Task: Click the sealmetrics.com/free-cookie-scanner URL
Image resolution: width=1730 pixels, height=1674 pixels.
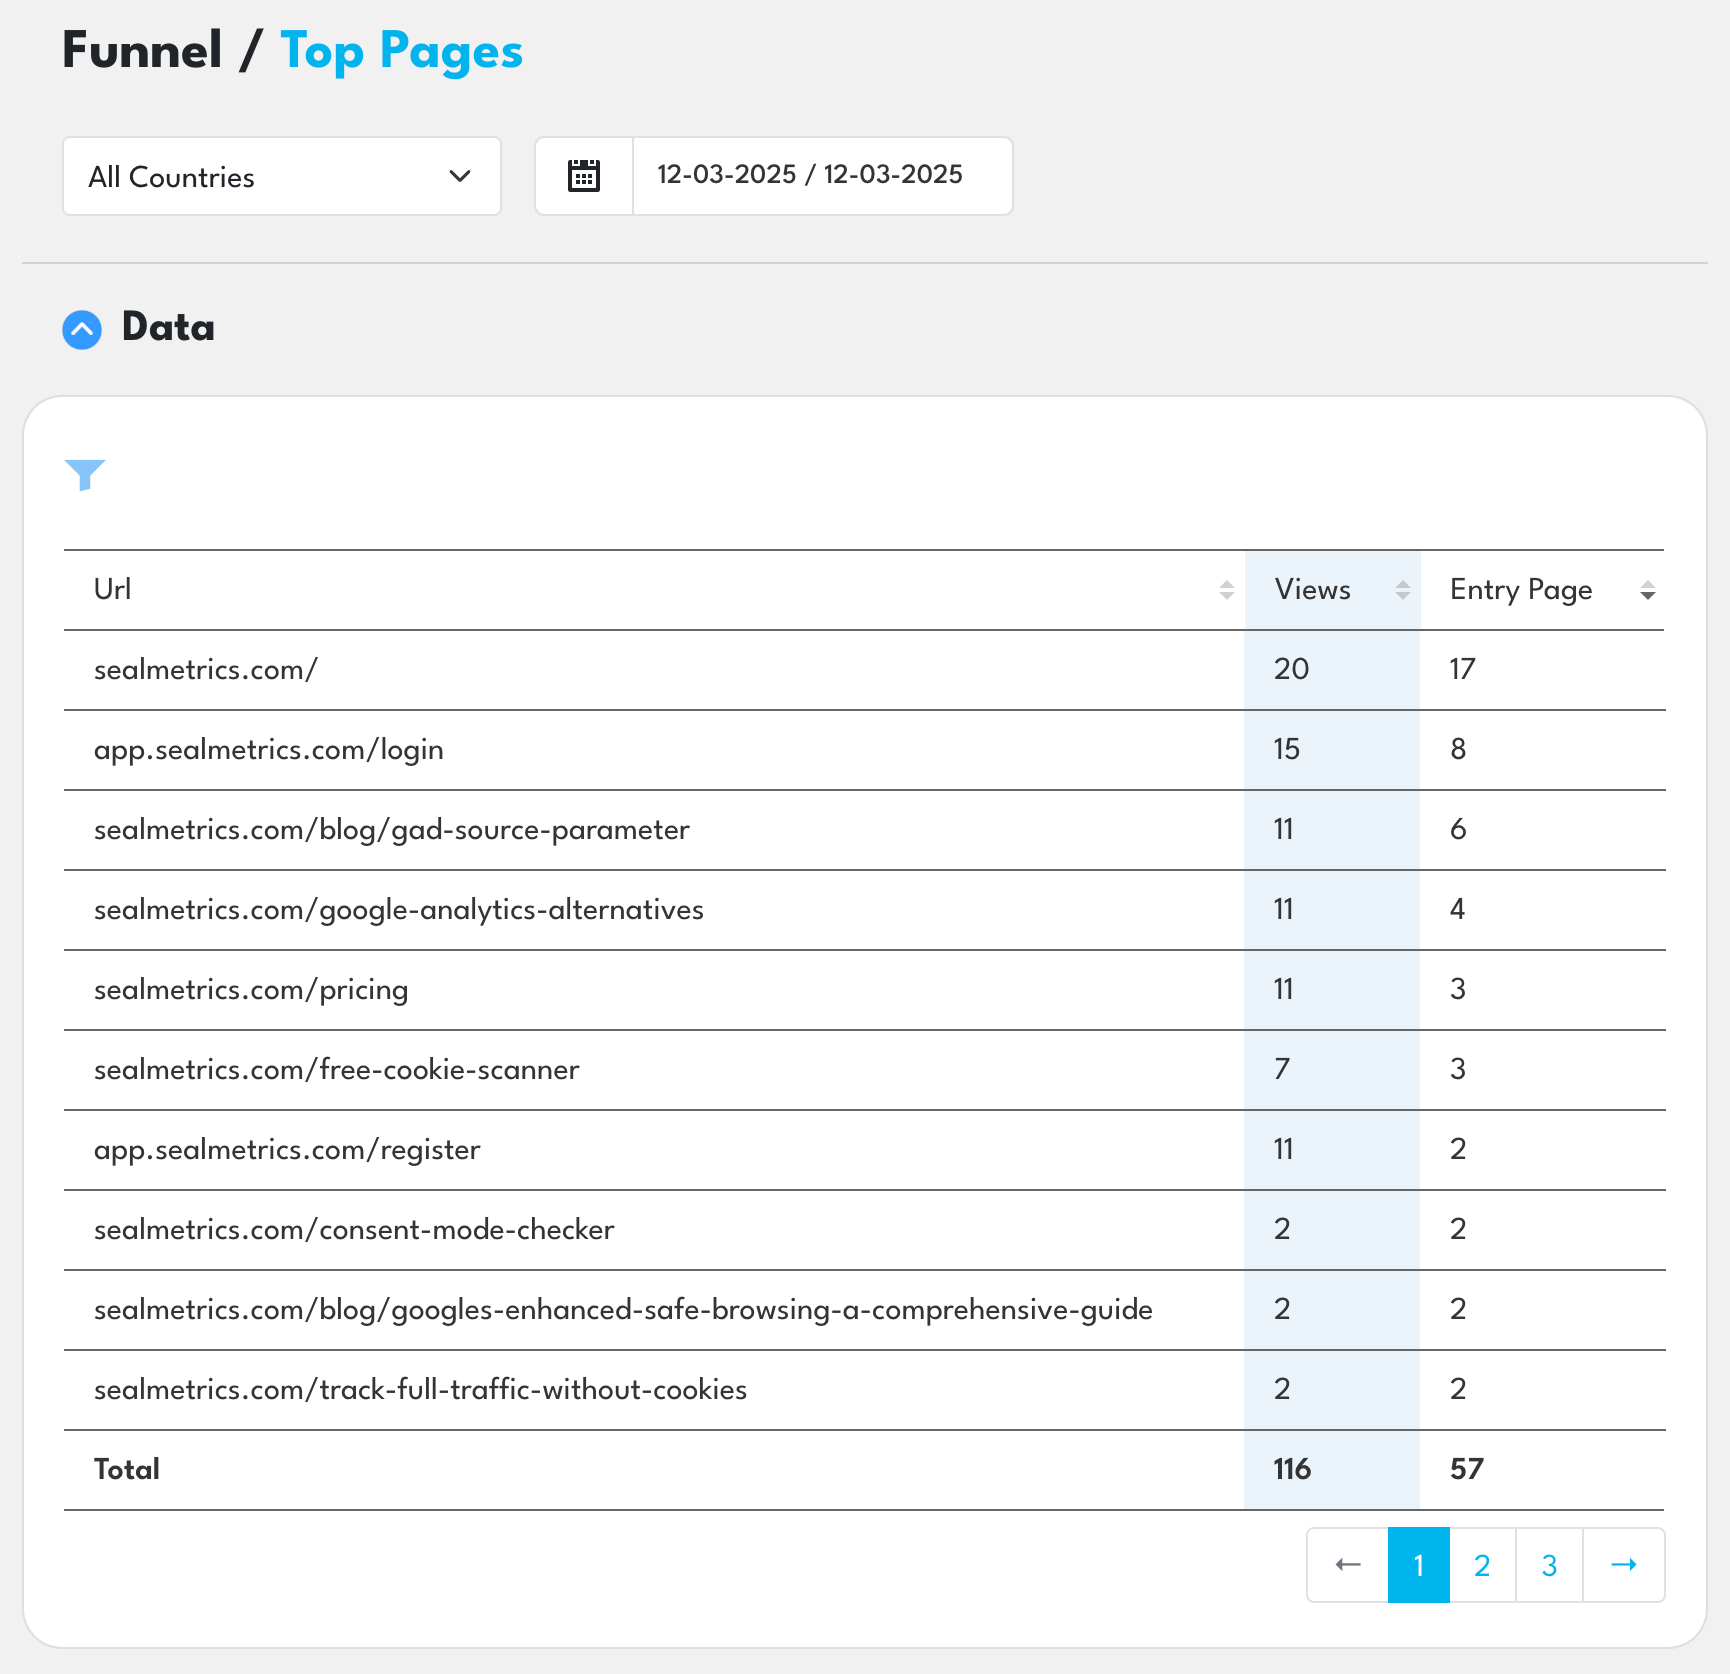Action: [x=336, y=1070]
